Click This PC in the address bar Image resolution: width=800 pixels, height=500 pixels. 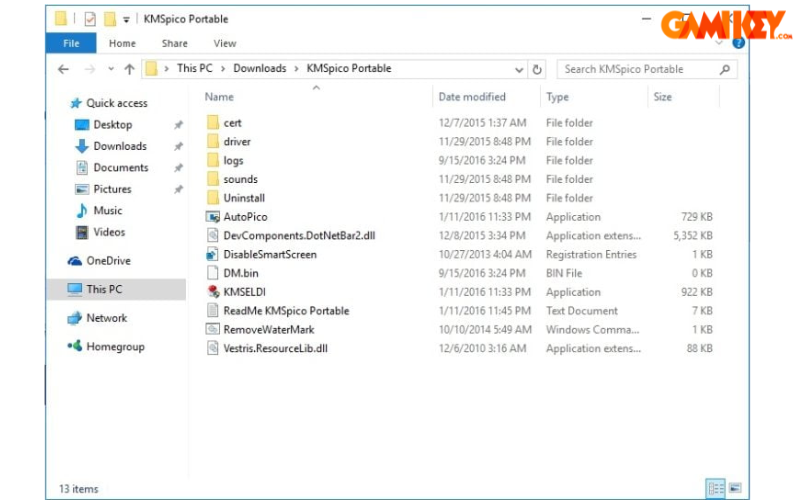point(194,68)
